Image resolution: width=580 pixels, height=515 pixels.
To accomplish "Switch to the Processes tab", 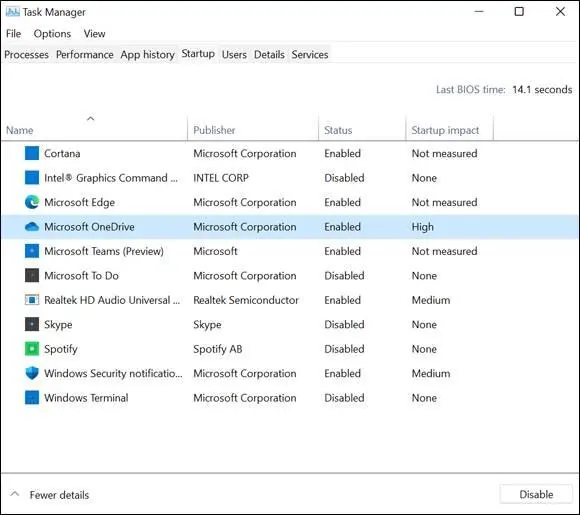I will 26,55.
